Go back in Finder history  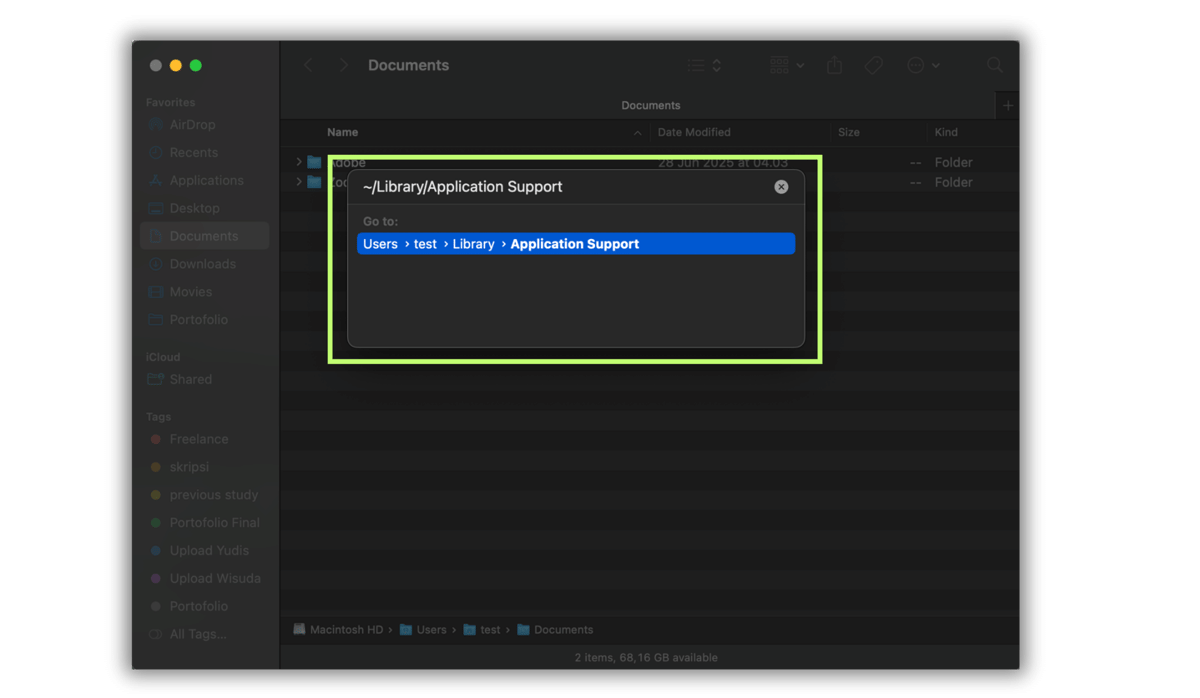click(308, 65)
